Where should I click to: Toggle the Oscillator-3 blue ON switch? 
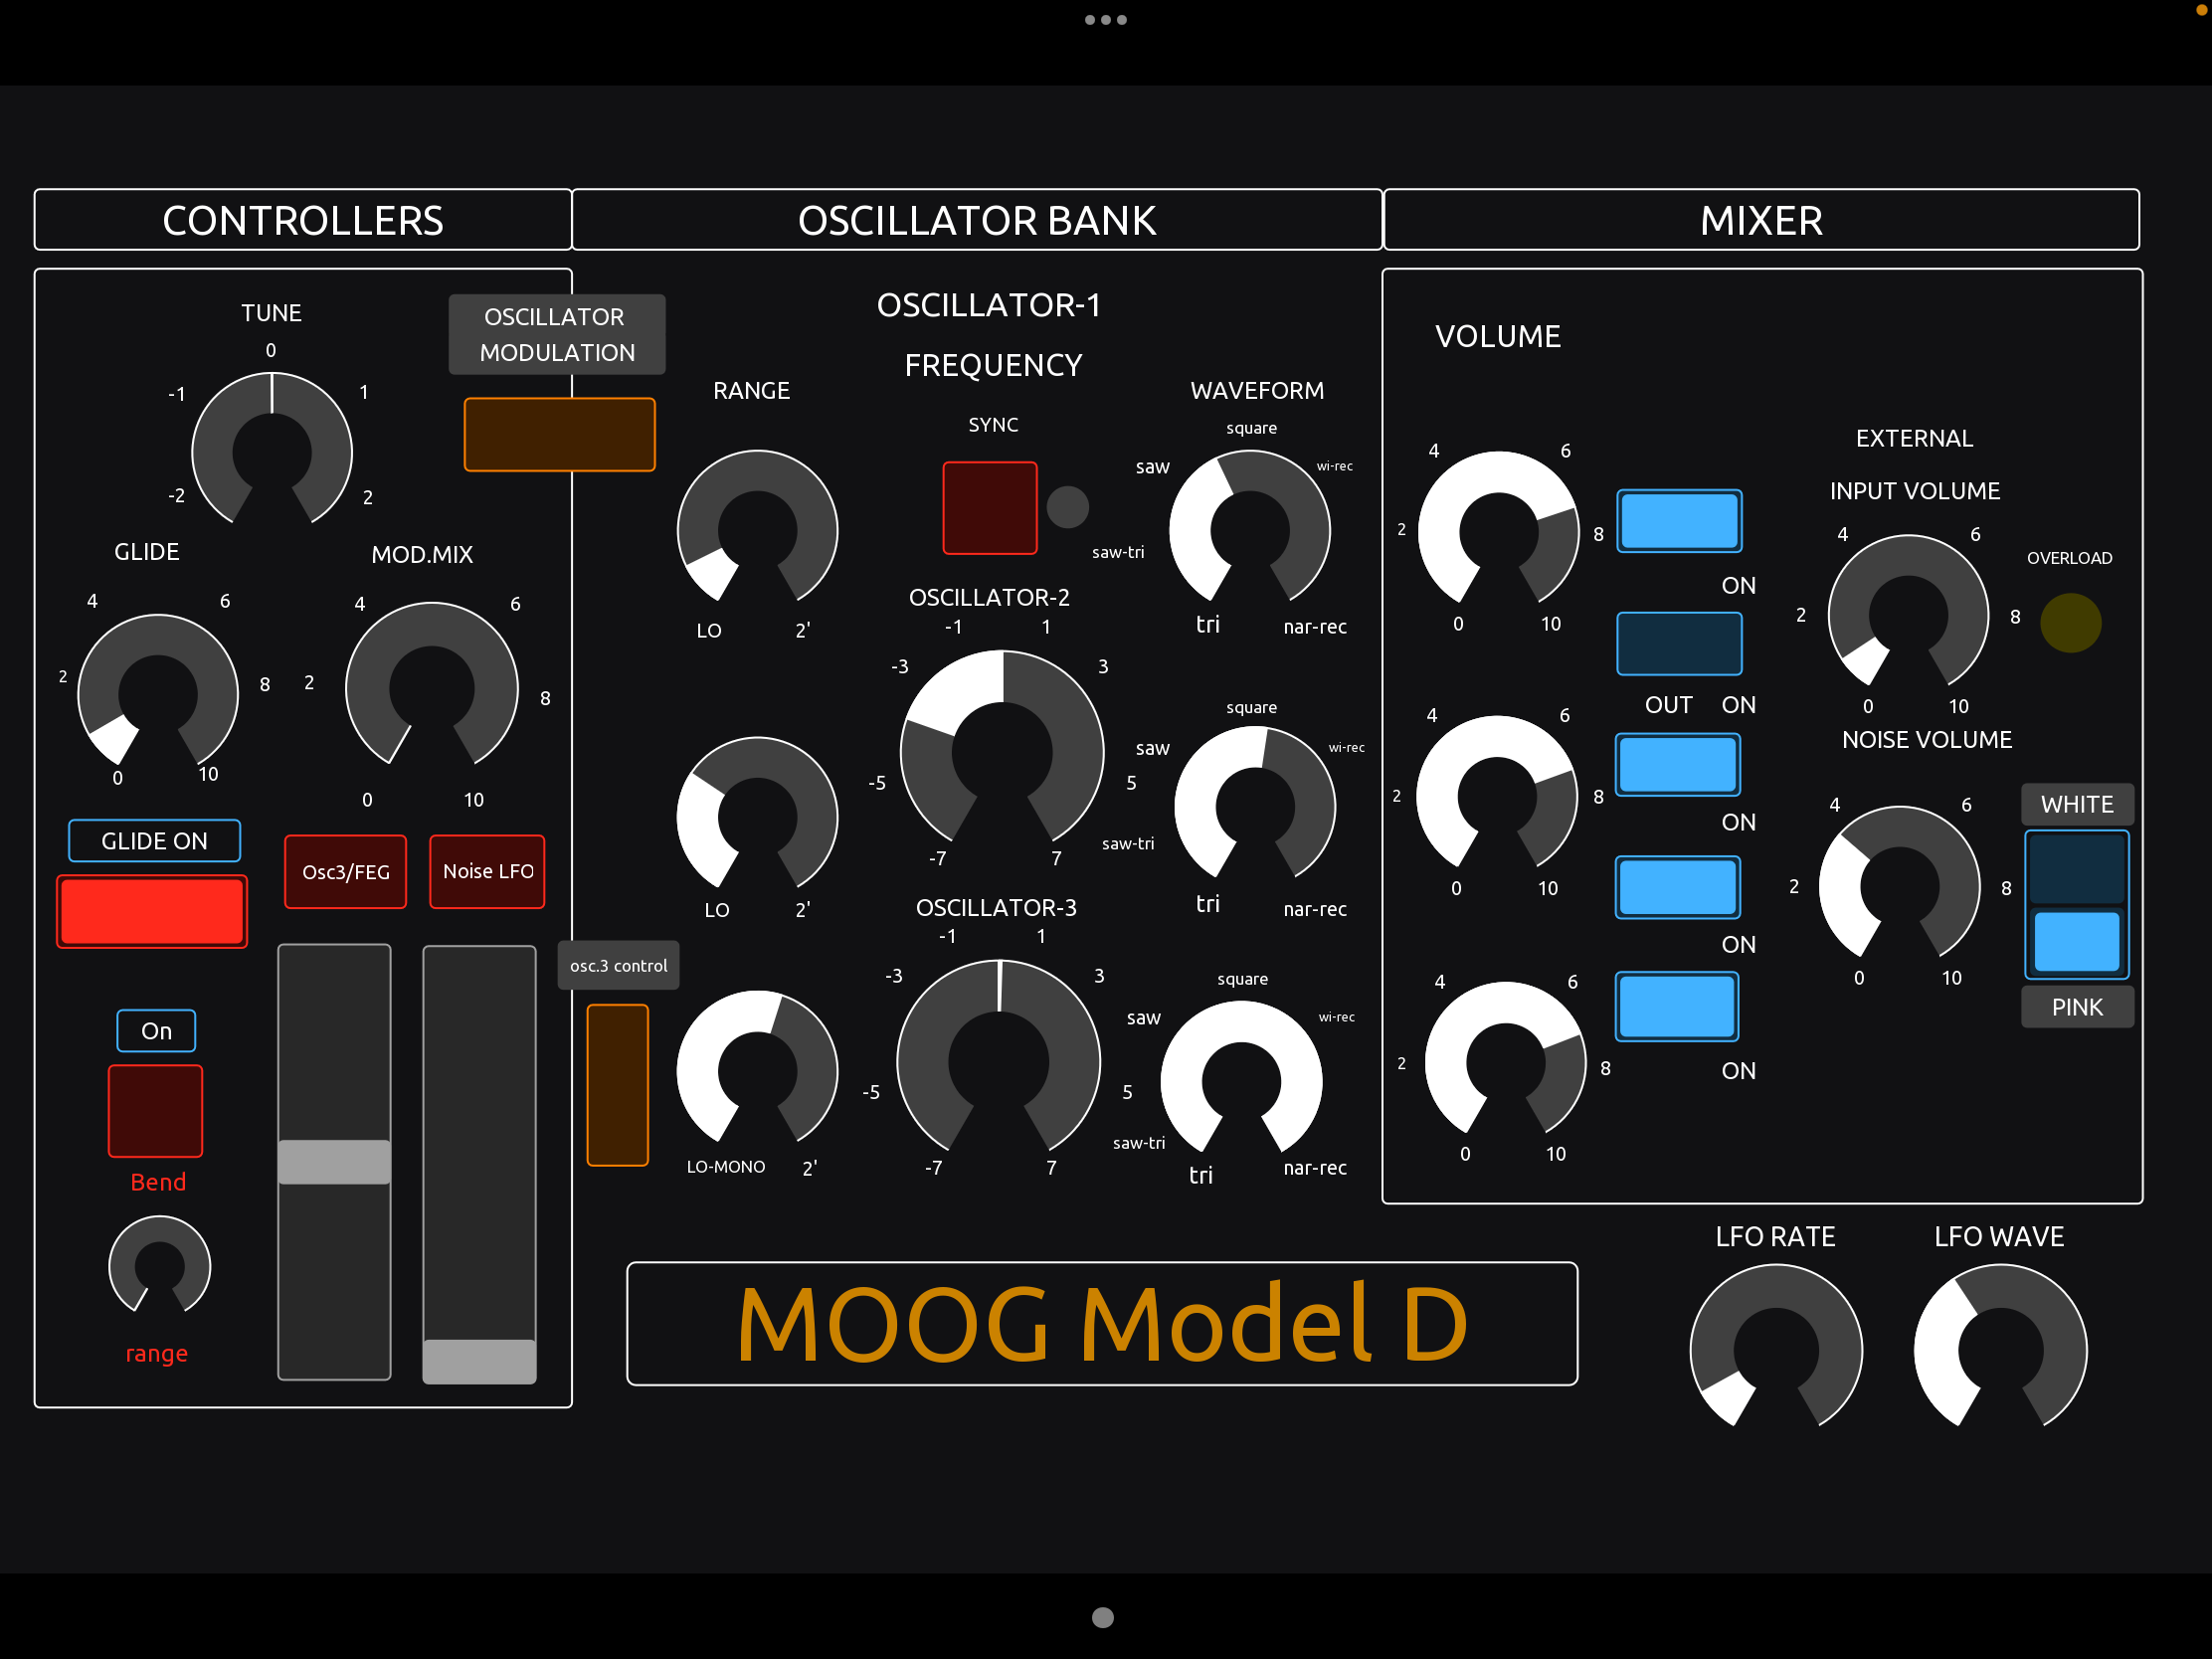[x=1676, y=1007]
